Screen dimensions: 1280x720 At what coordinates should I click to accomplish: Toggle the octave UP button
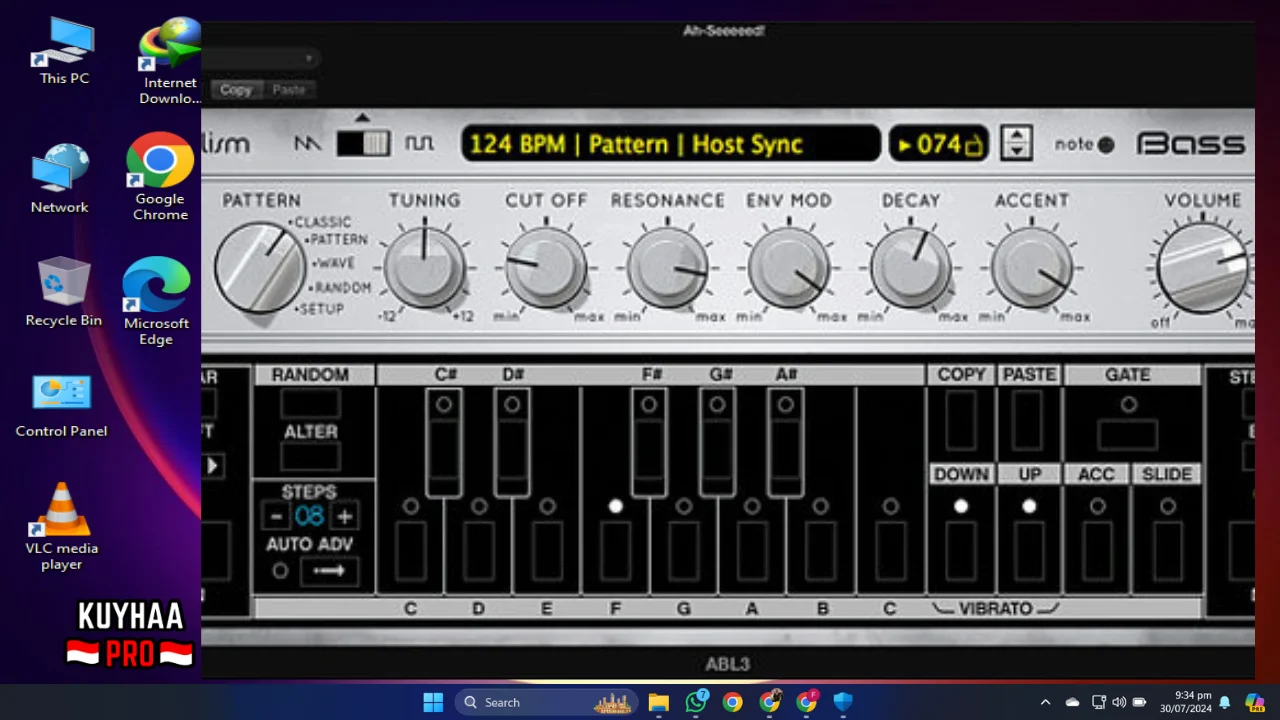click(x=1029, y=550)
